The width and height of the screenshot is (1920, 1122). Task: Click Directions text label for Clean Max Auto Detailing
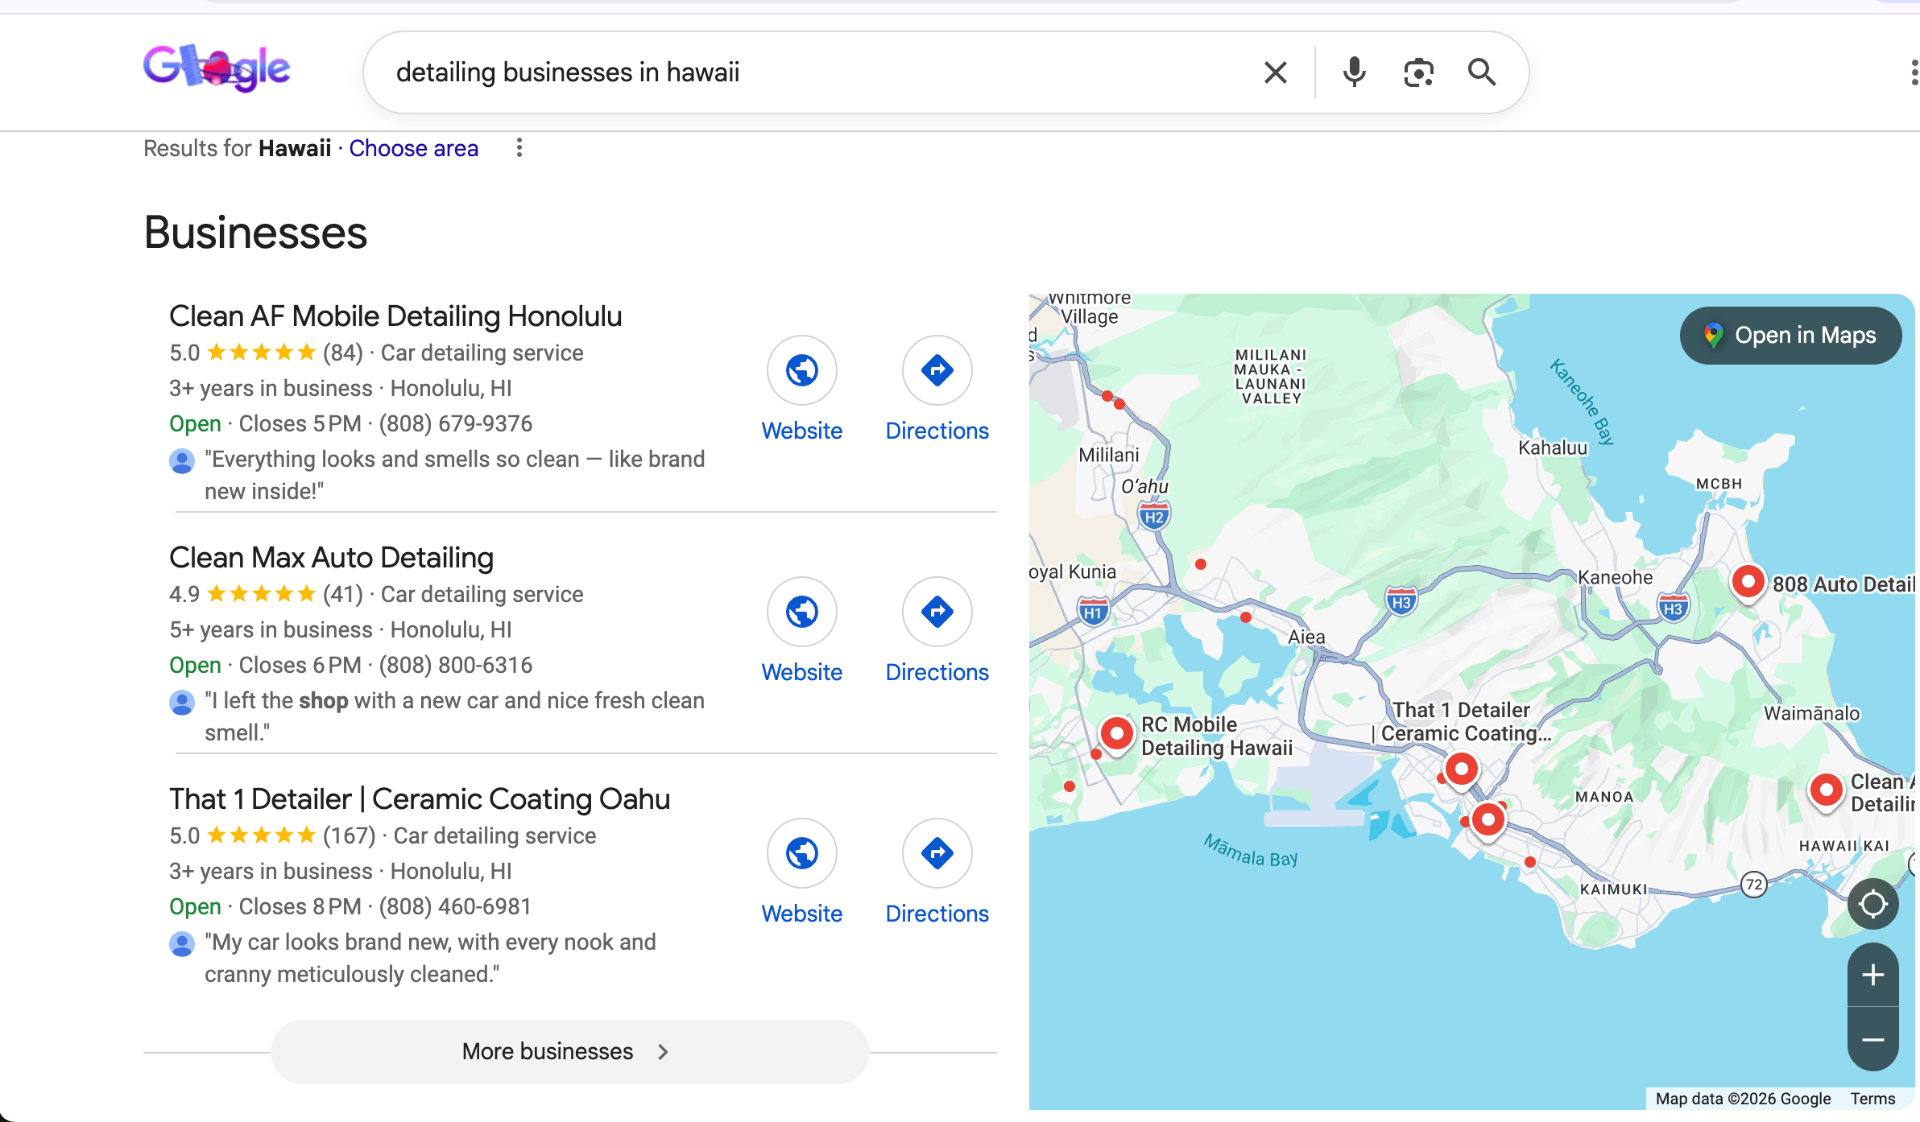(x=937, y=672)
